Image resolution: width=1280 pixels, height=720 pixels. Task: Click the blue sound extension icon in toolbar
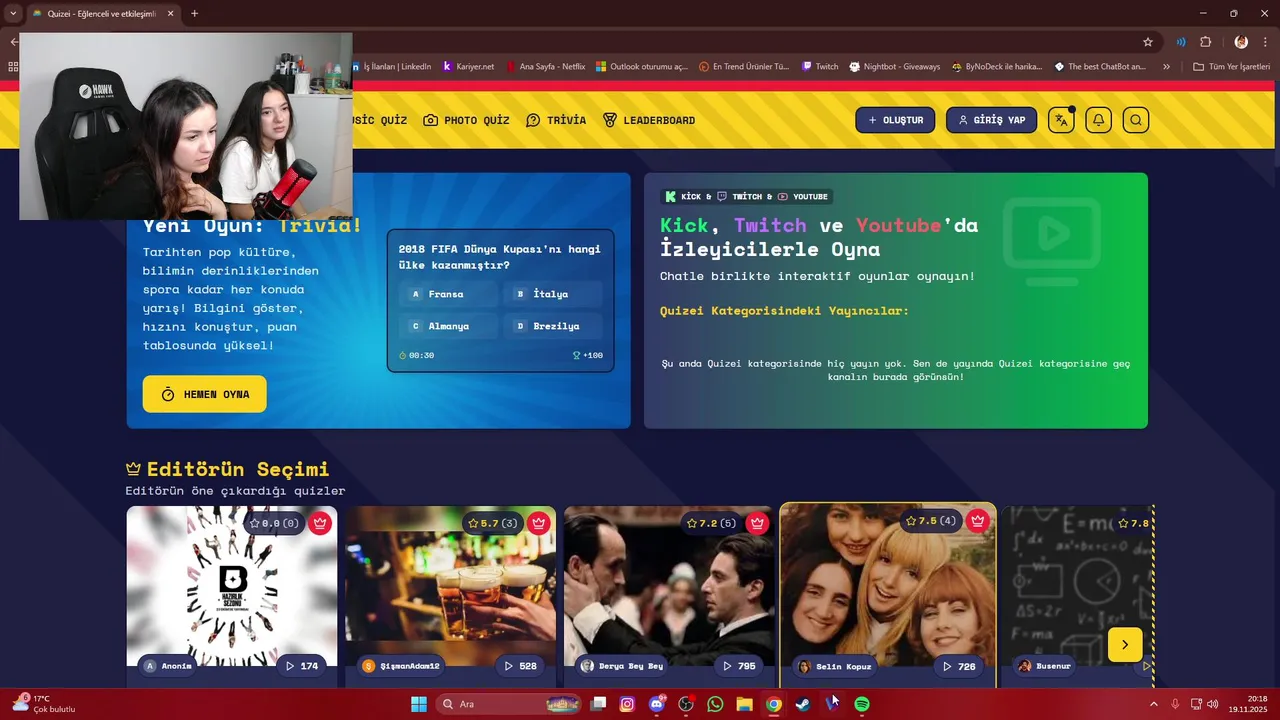point(1181,42)
